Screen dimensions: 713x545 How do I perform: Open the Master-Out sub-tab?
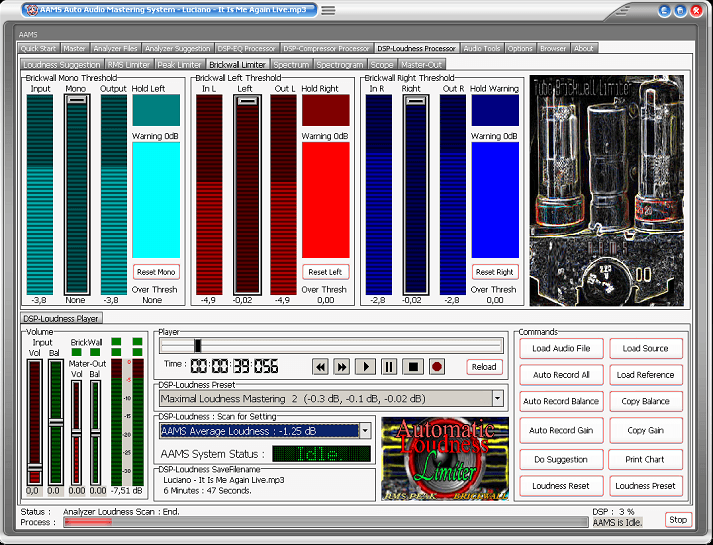coord(422,65)
